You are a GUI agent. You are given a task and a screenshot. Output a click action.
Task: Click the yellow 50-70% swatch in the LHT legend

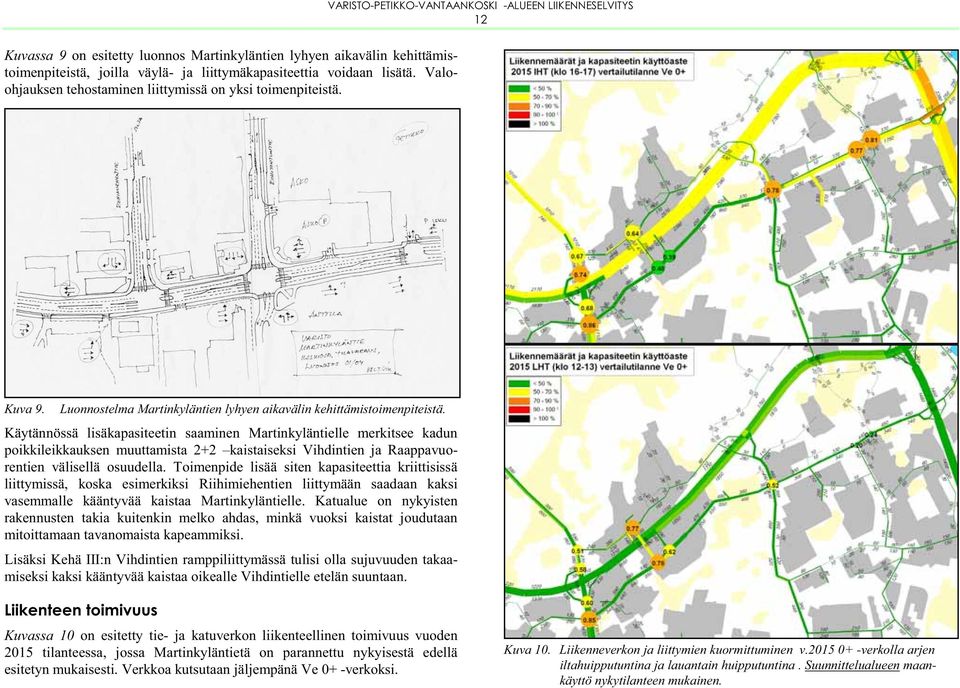point(519,392)
